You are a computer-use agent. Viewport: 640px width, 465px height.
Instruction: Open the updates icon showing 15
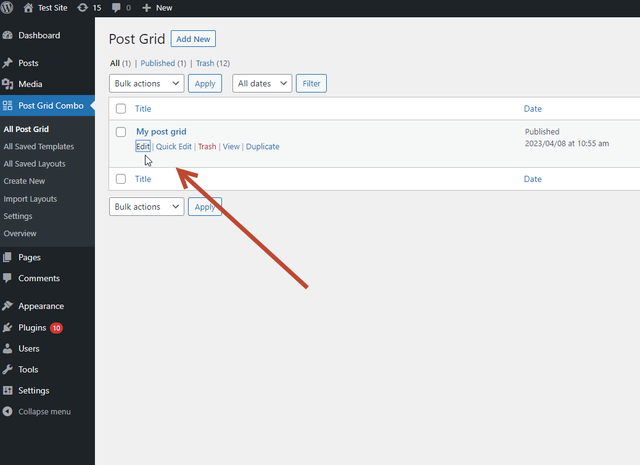[x=82, y=8]
